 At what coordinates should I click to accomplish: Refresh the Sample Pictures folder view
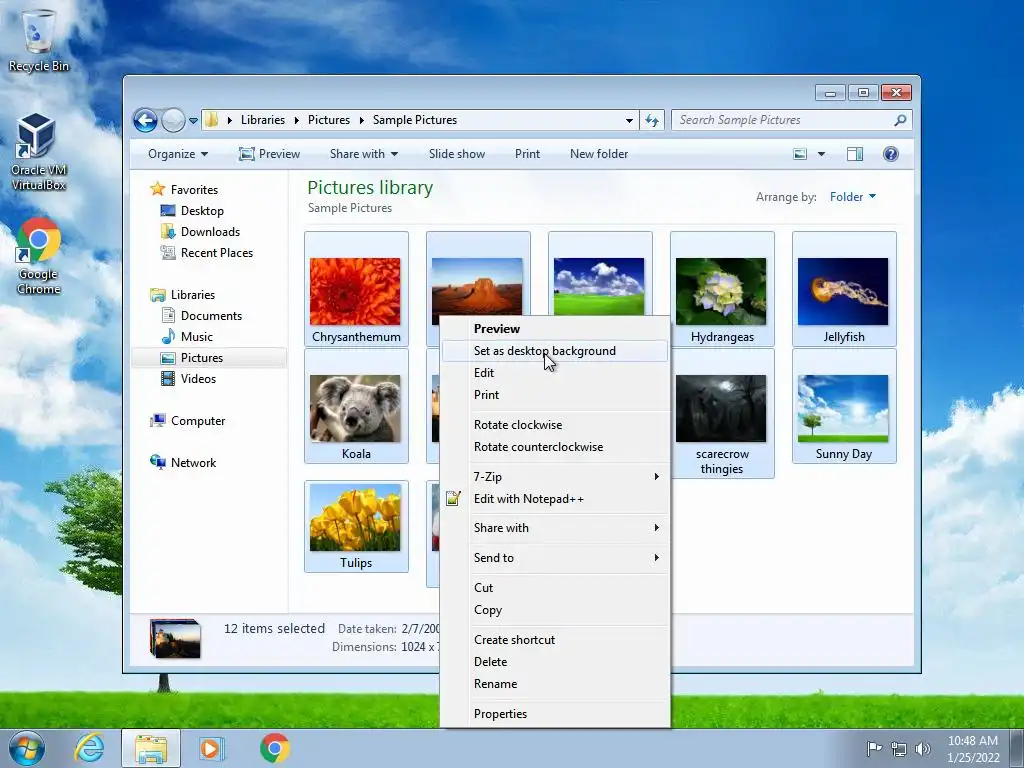pos(652,120)
